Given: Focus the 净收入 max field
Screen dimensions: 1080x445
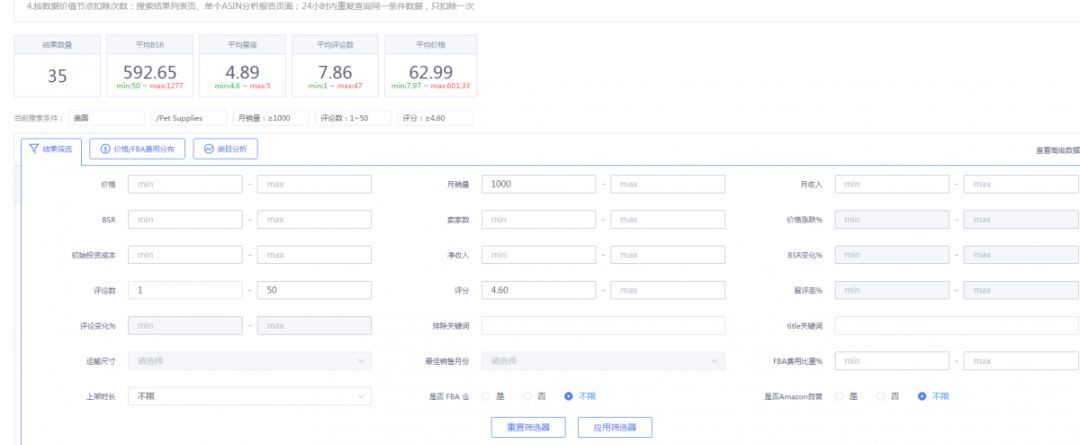Looking at the screenshot, I should tap(667, 255).
